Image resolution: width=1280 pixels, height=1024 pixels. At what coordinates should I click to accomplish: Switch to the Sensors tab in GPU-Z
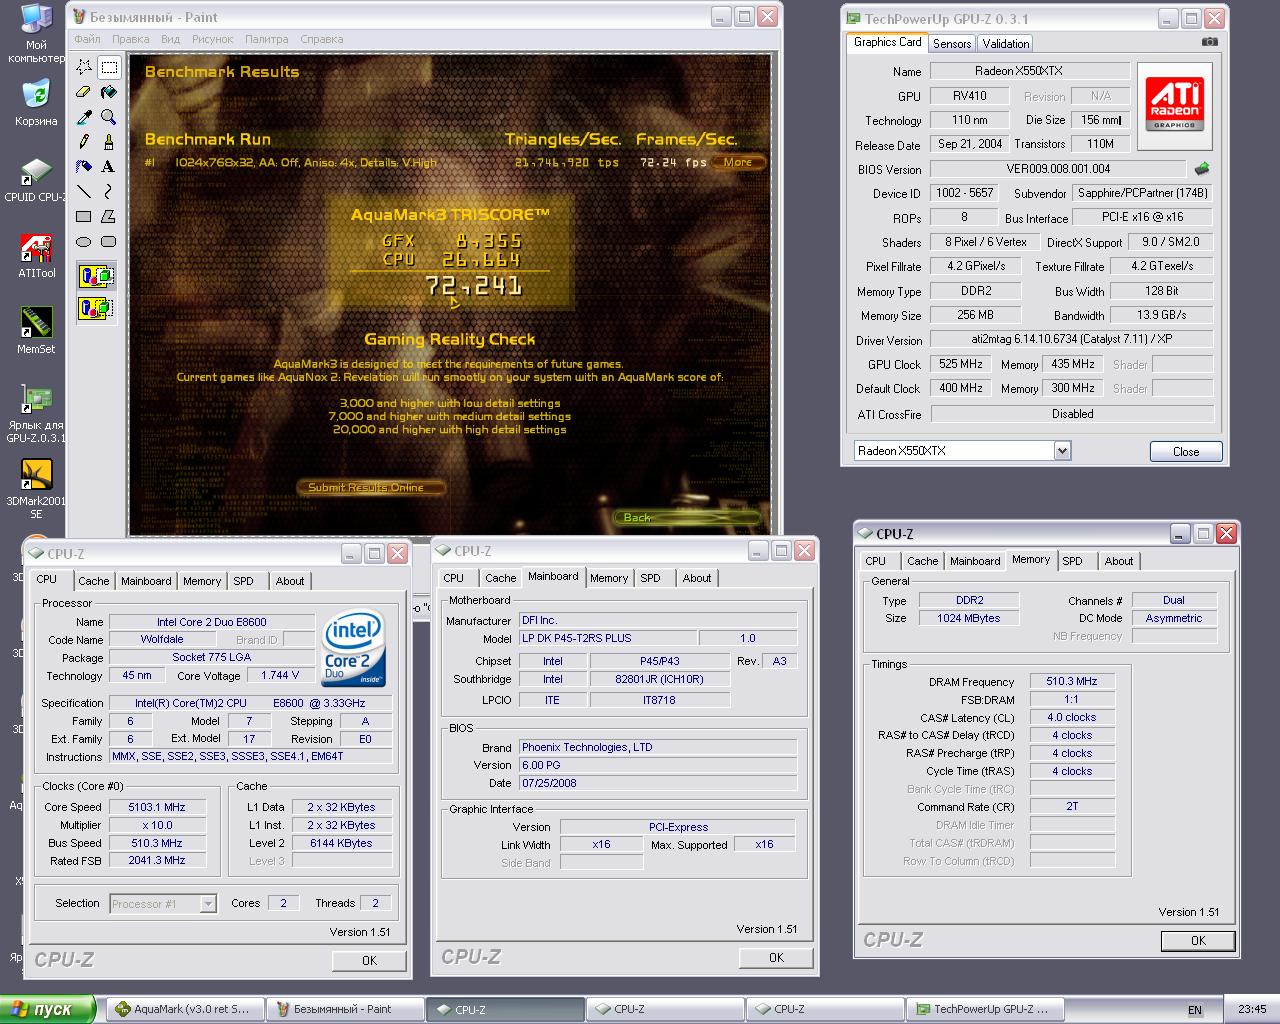952,44
